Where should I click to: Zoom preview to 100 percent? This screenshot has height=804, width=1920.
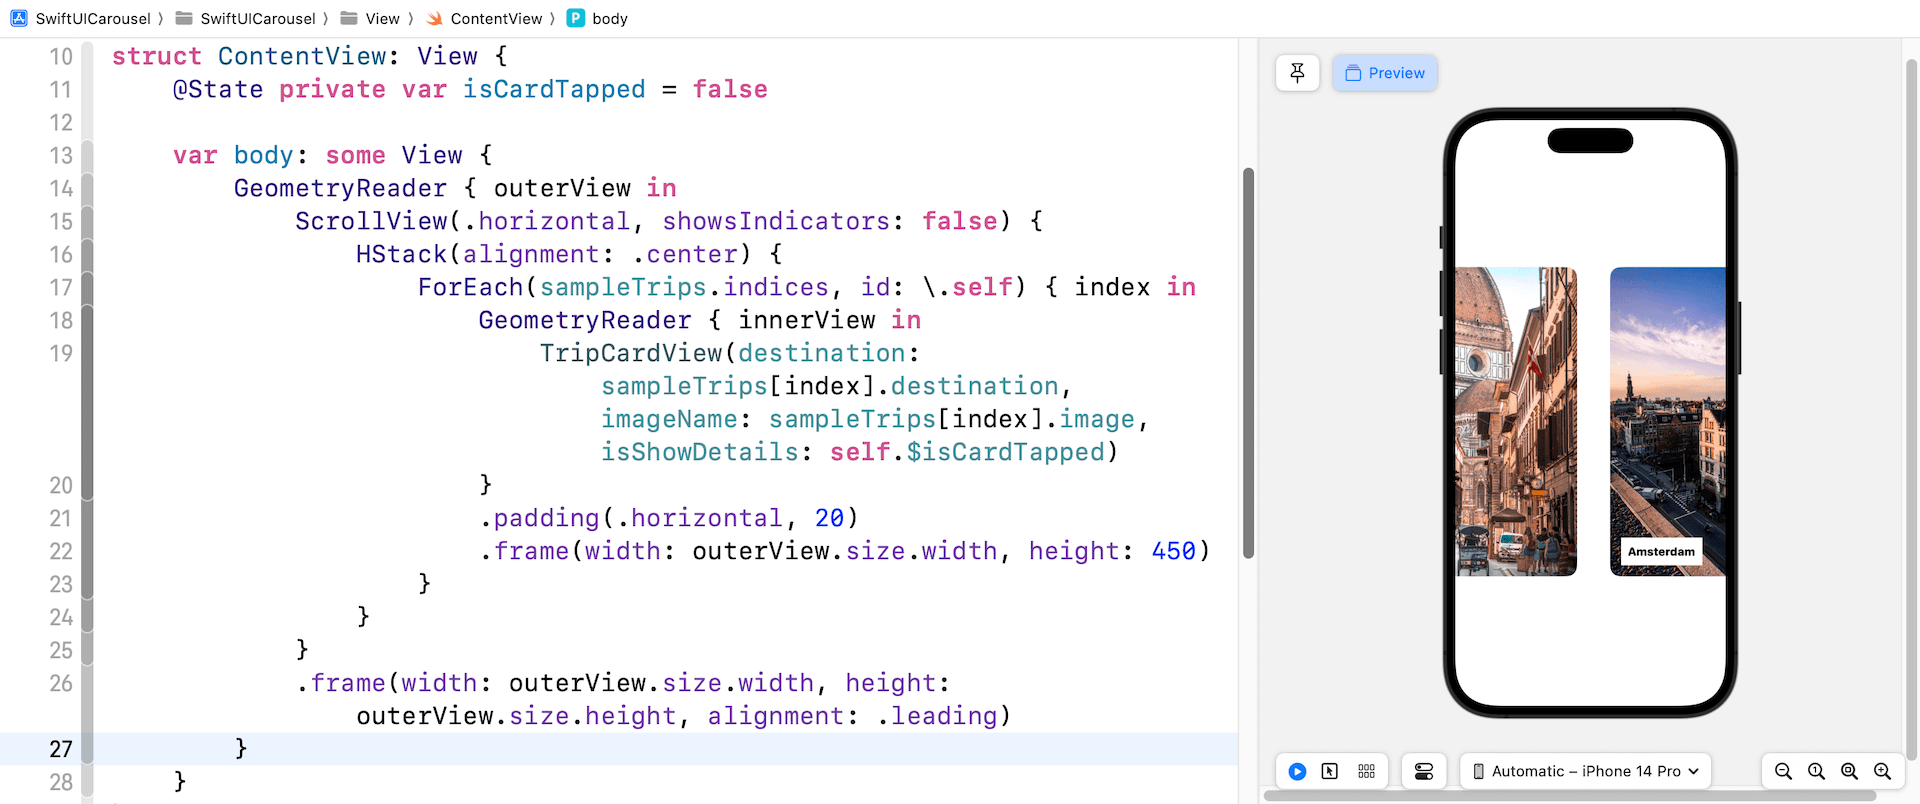point(1816,771)
